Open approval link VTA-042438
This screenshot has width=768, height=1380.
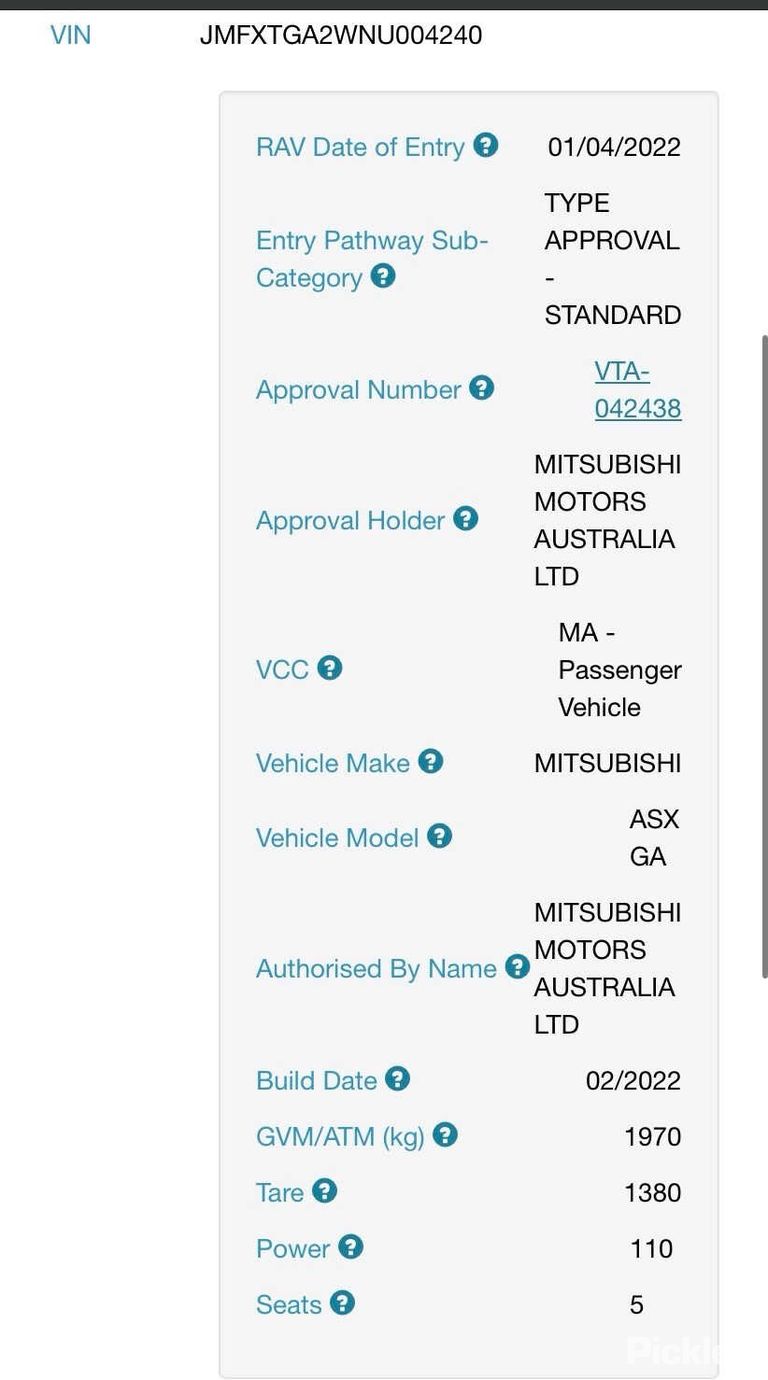click(x=638, y=390)
